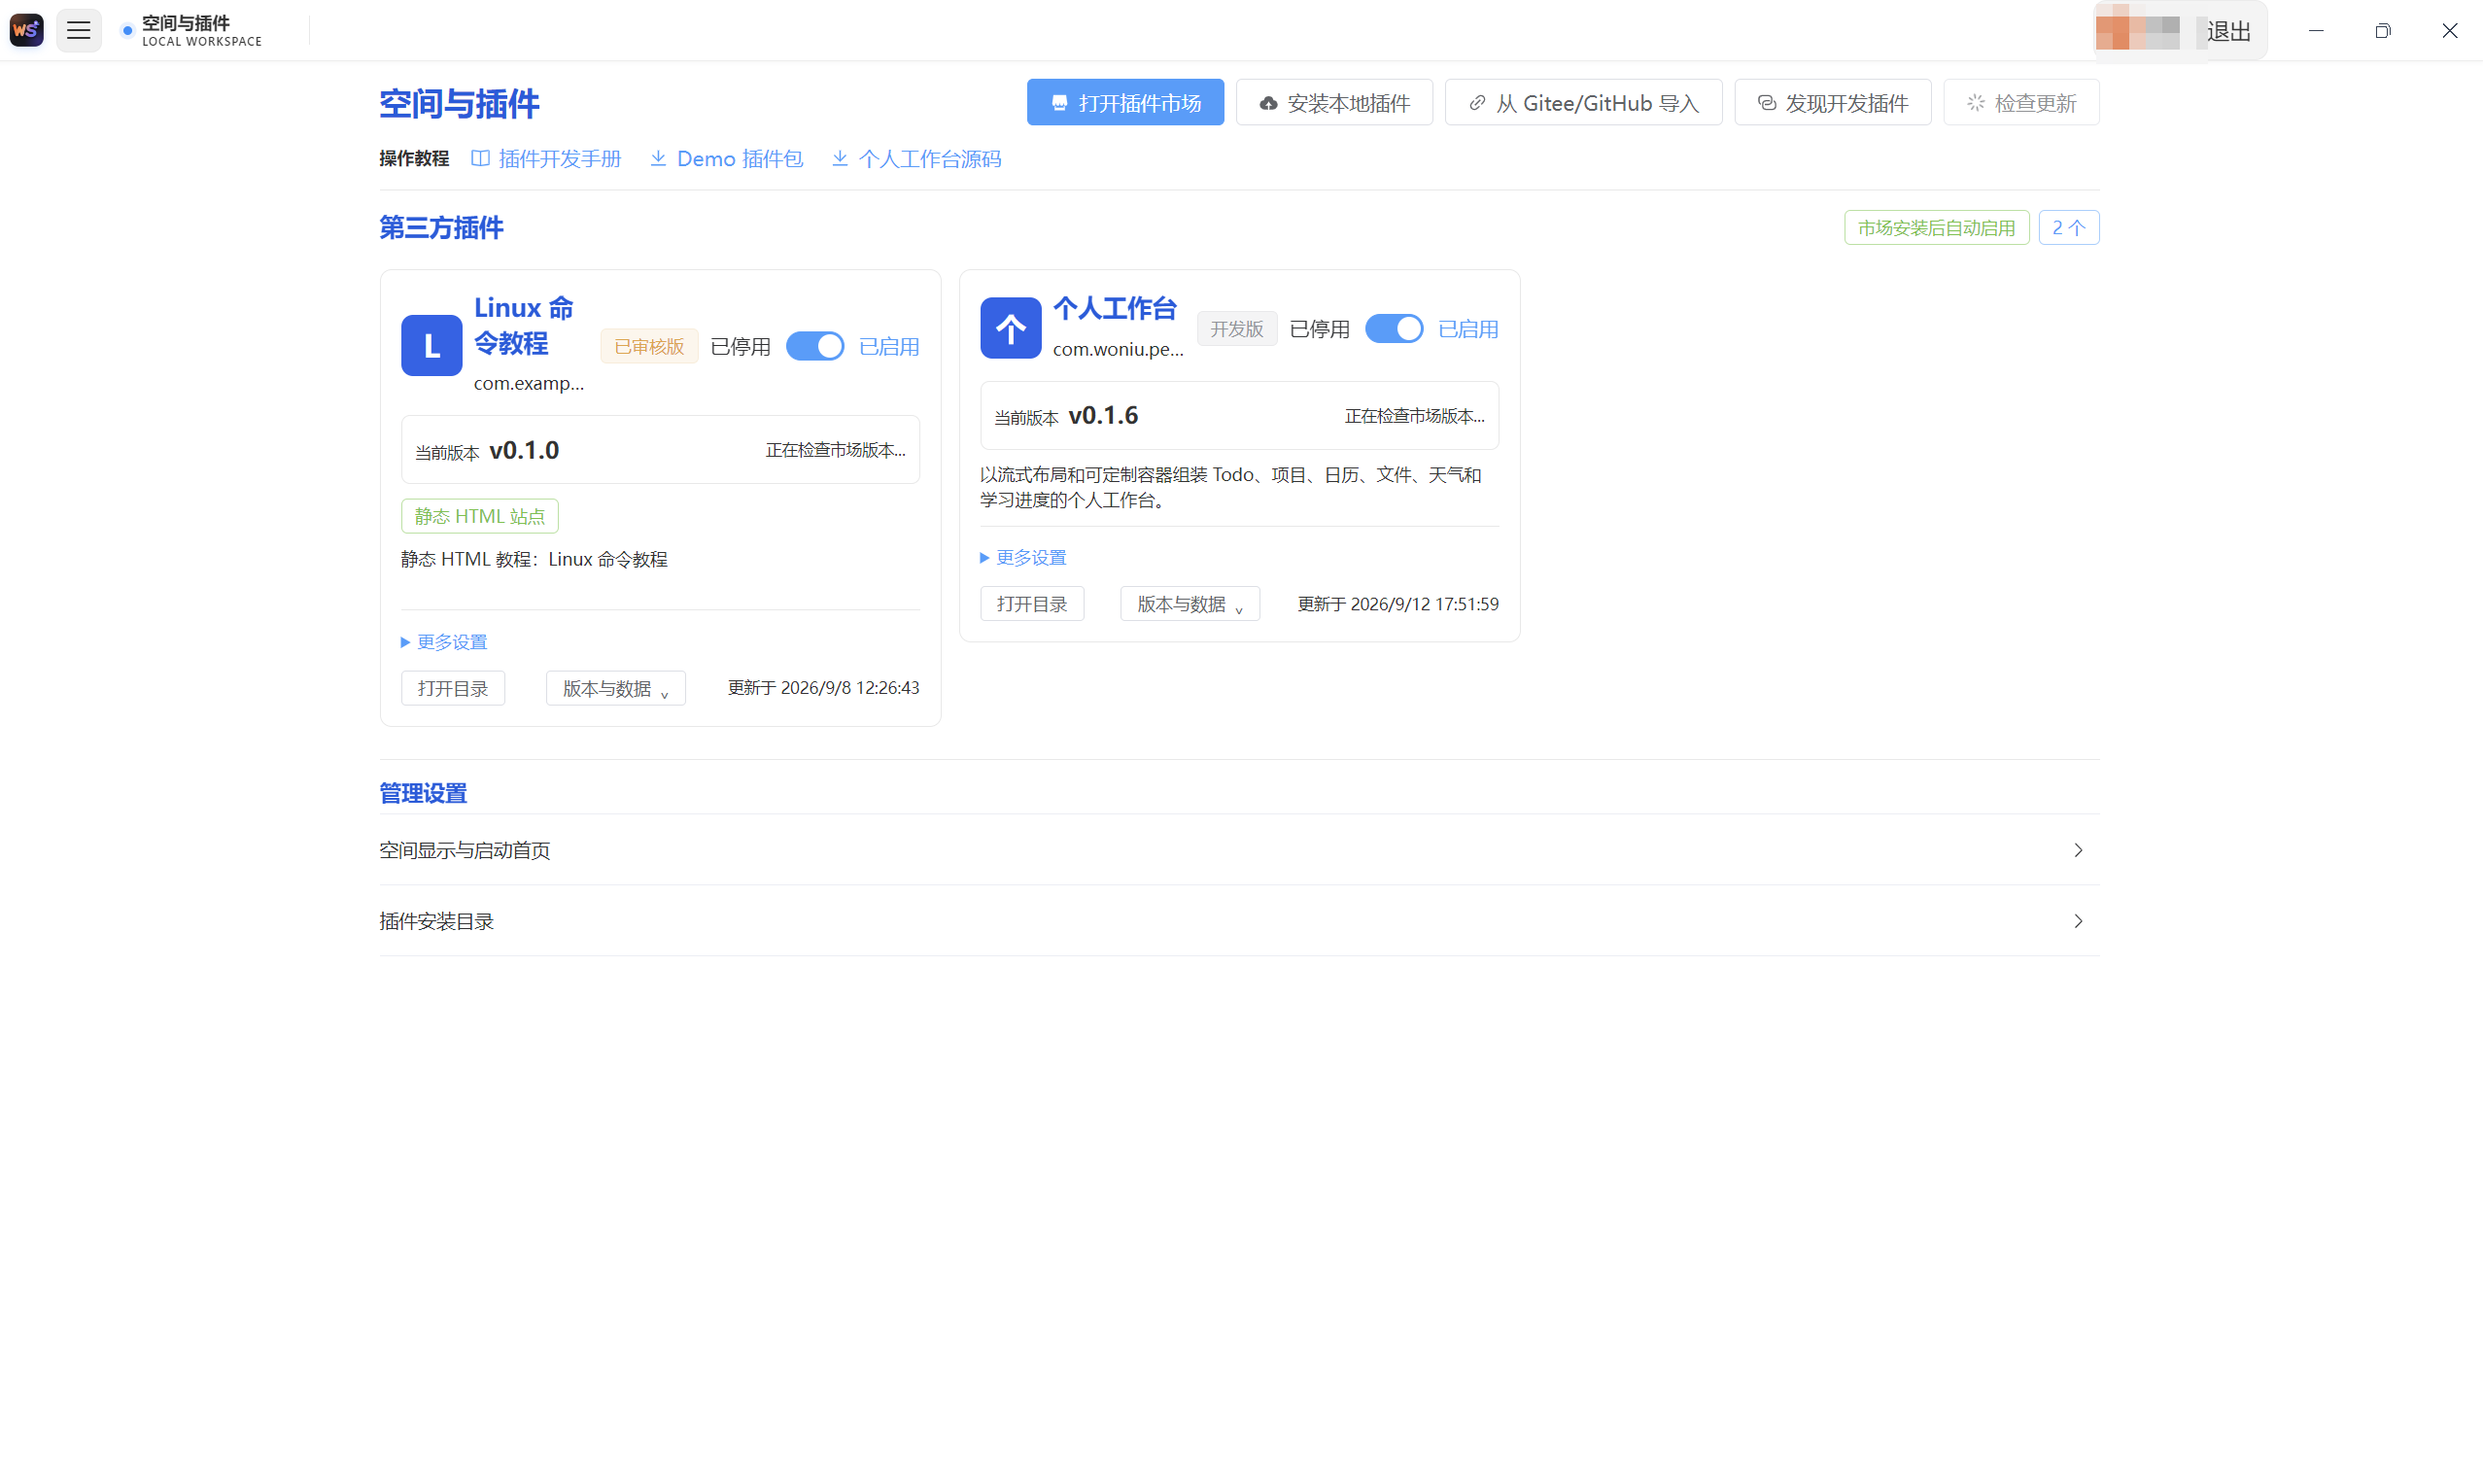Click 打开插件市场 button
The image size is (2483, 1484).
coord(1125,103)
